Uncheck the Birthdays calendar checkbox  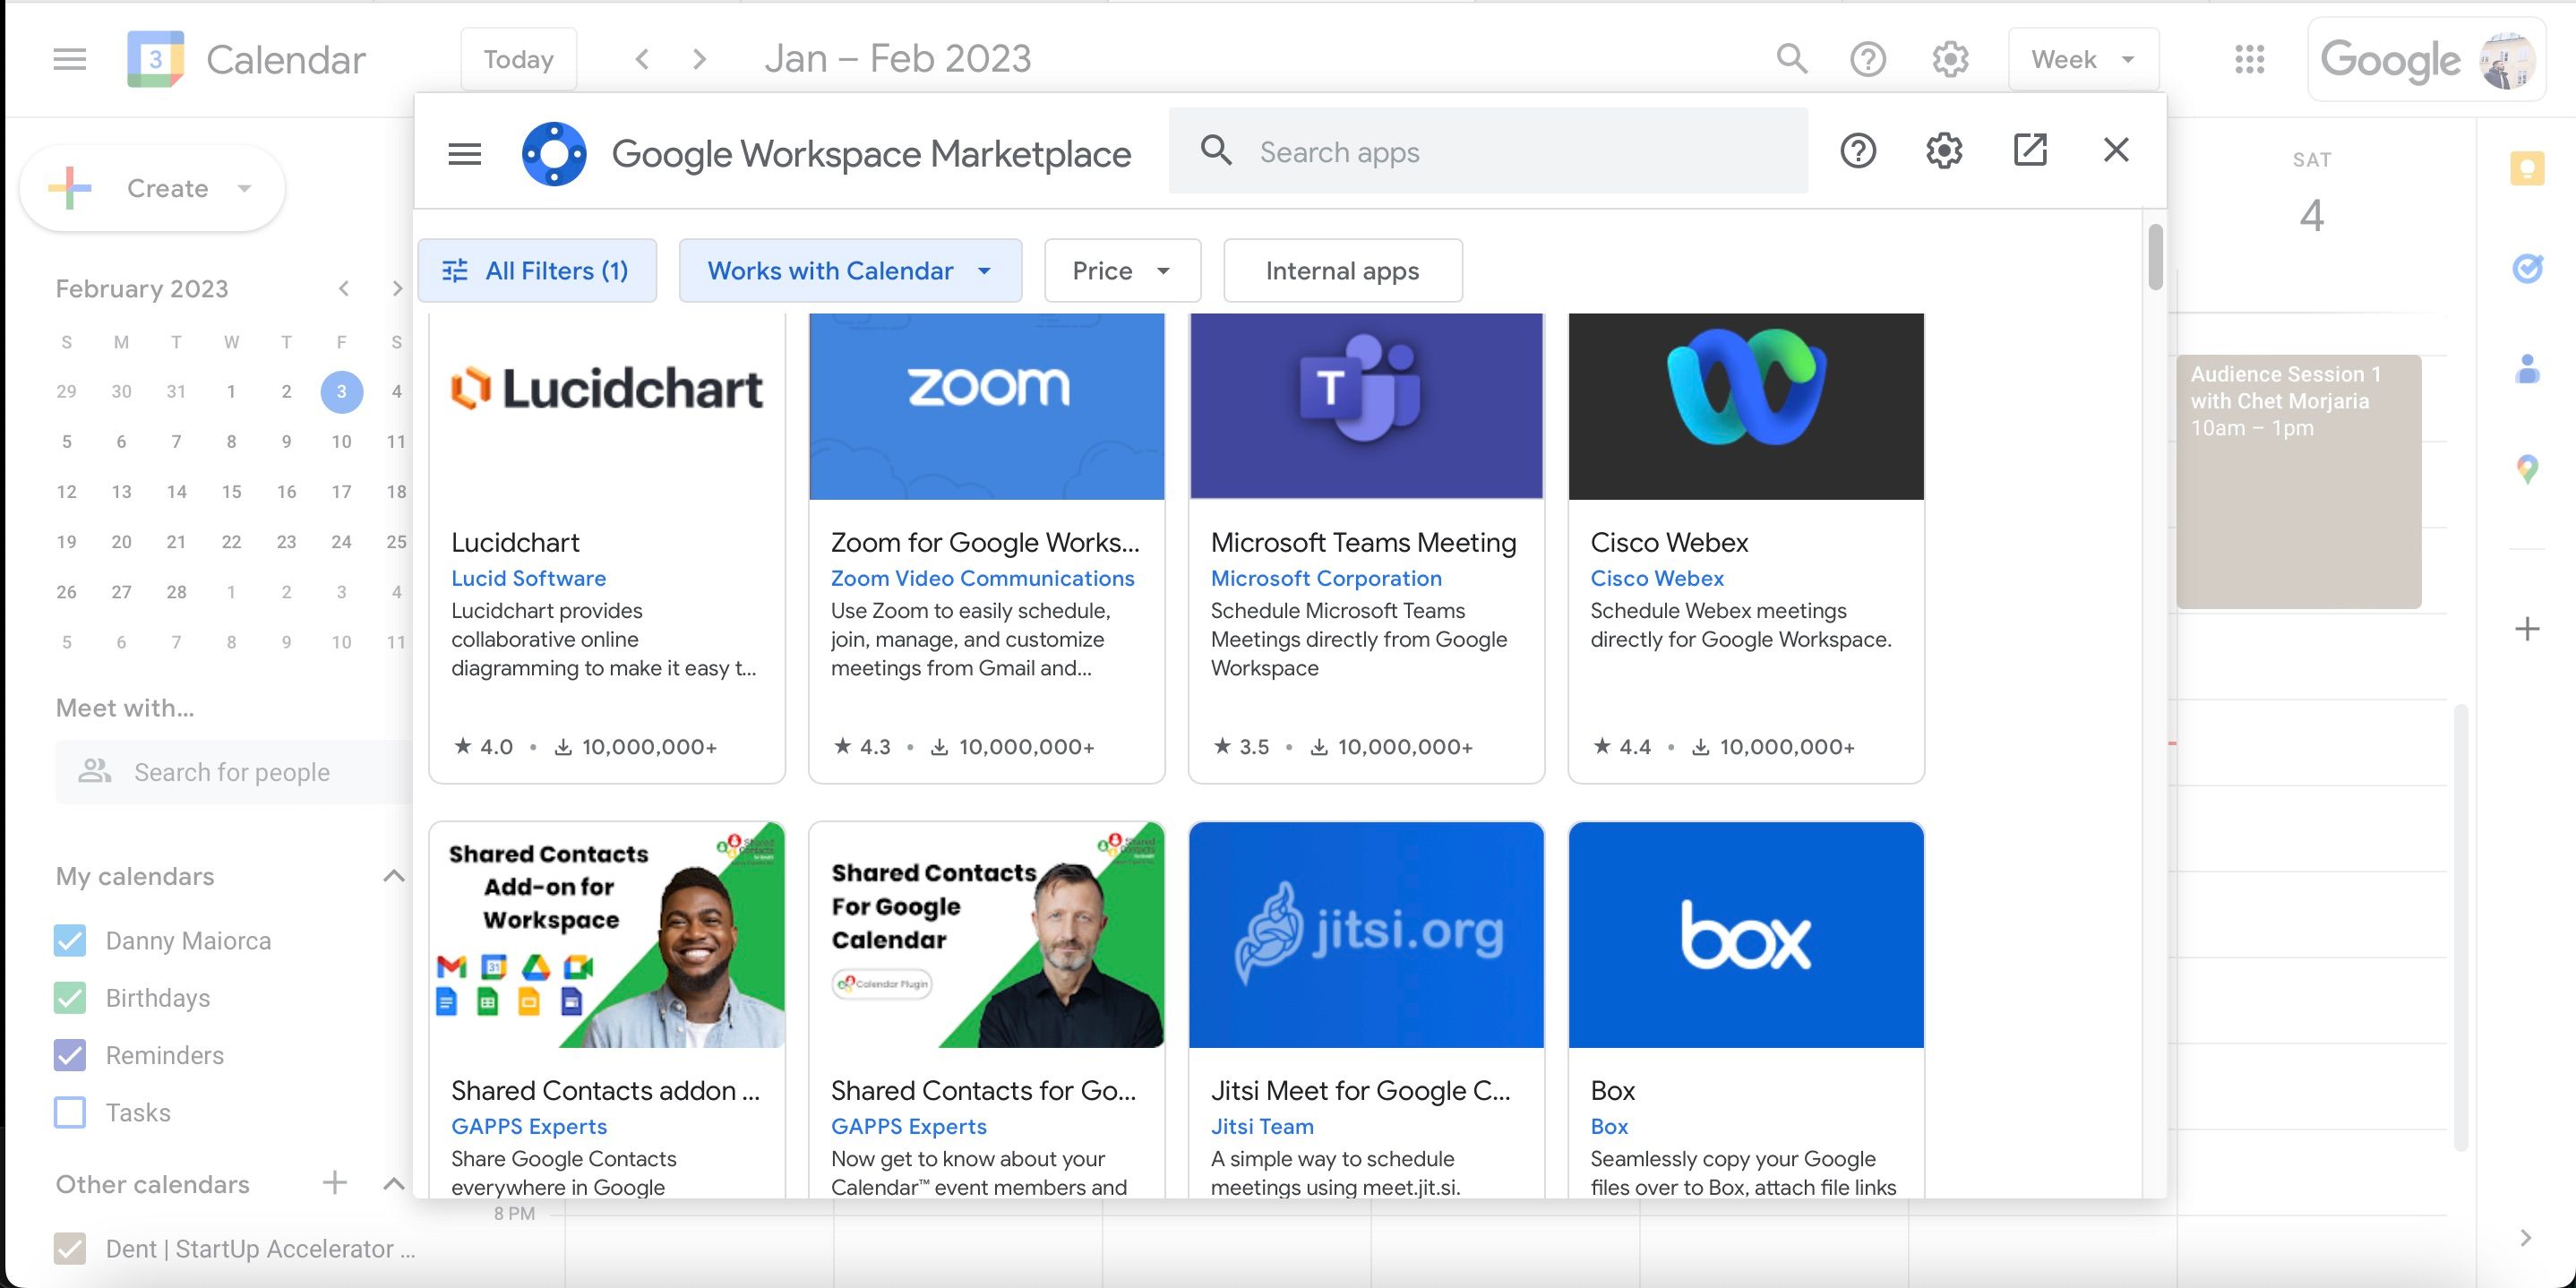(x=70, y=998)
